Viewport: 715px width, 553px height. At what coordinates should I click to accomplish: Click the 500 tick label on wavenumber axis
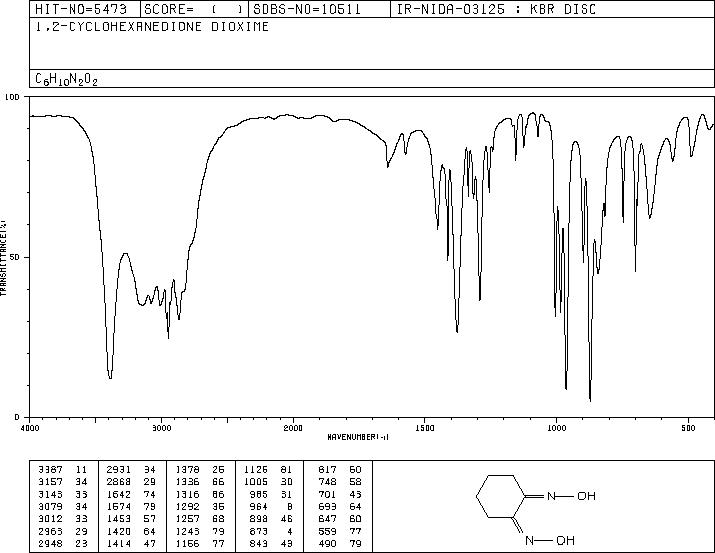[688, 428]
